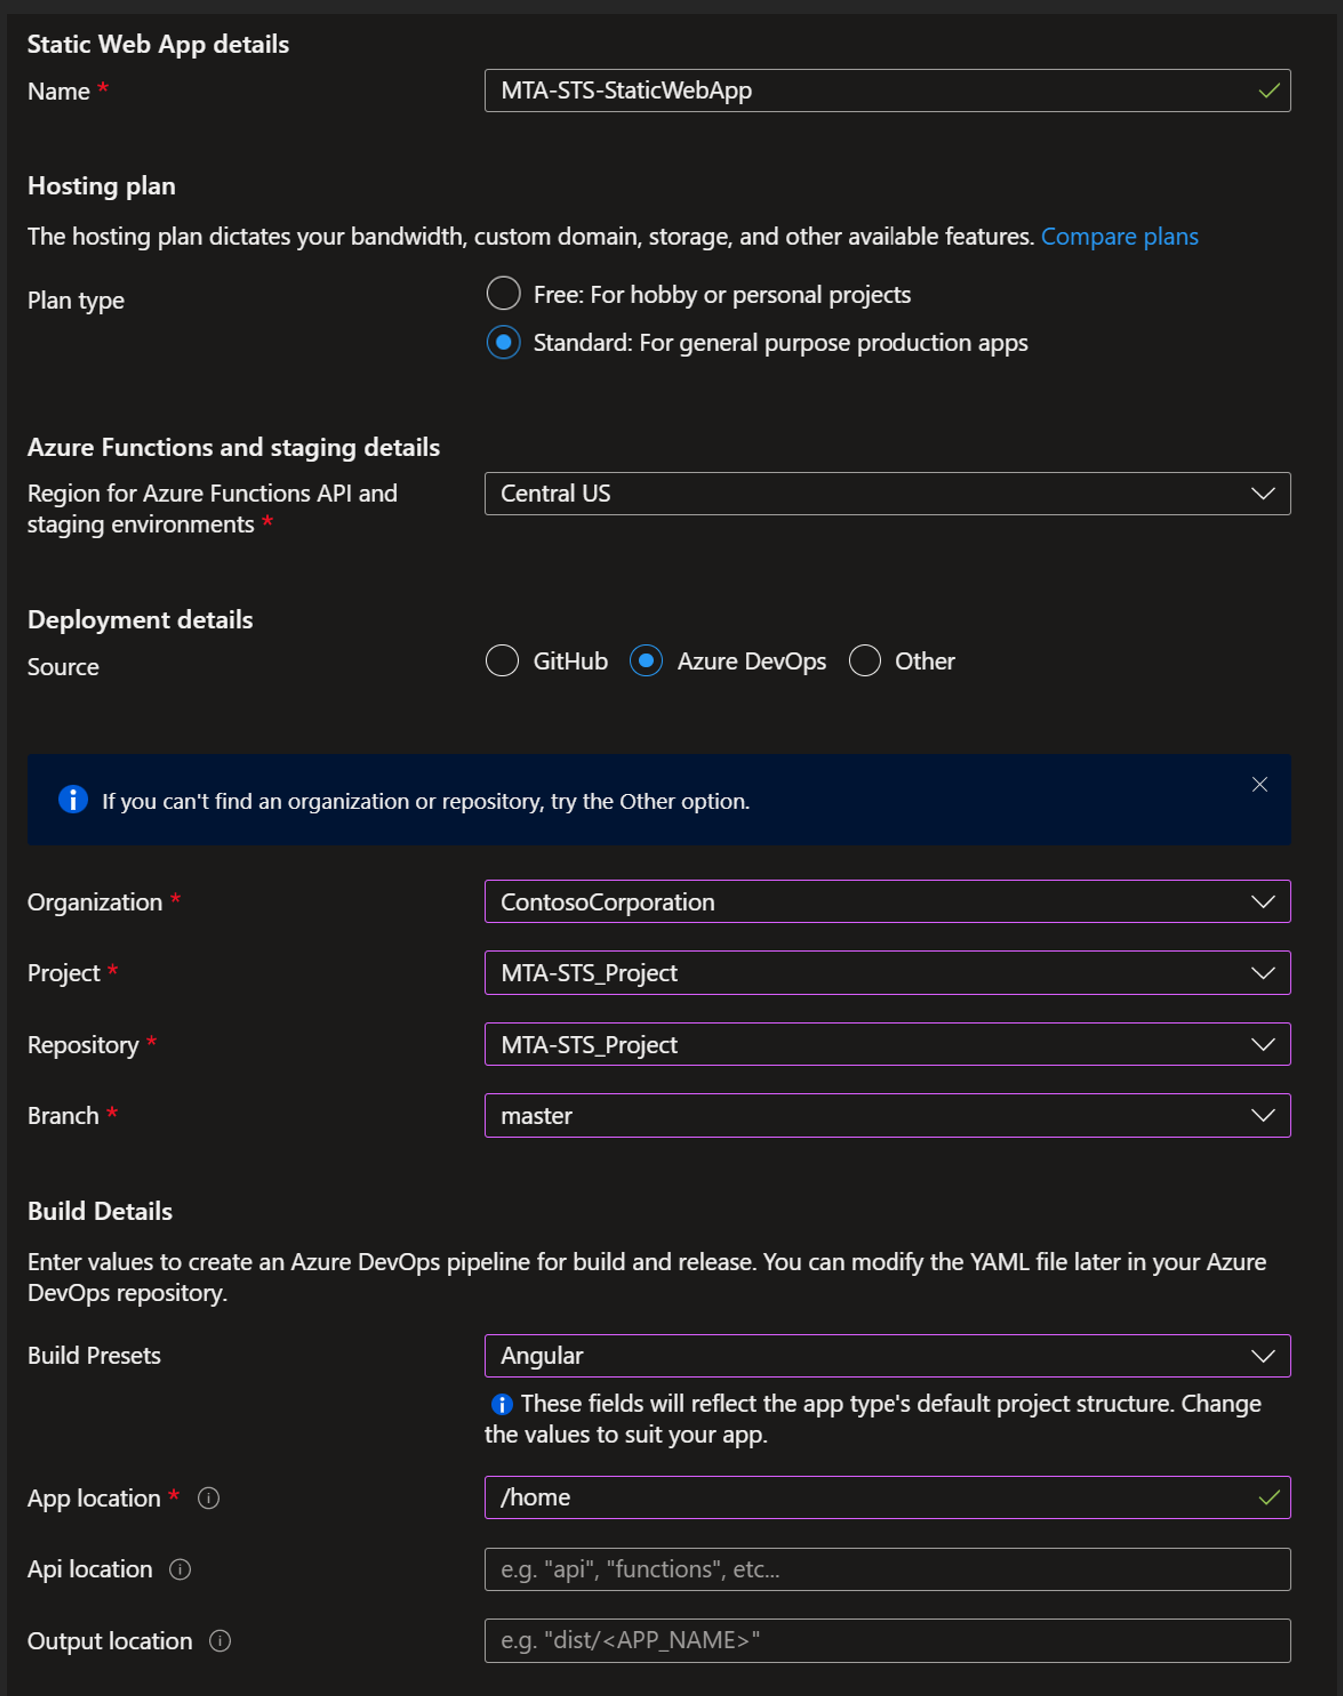Expand the Organization dropdown

[x=886, y=902]
